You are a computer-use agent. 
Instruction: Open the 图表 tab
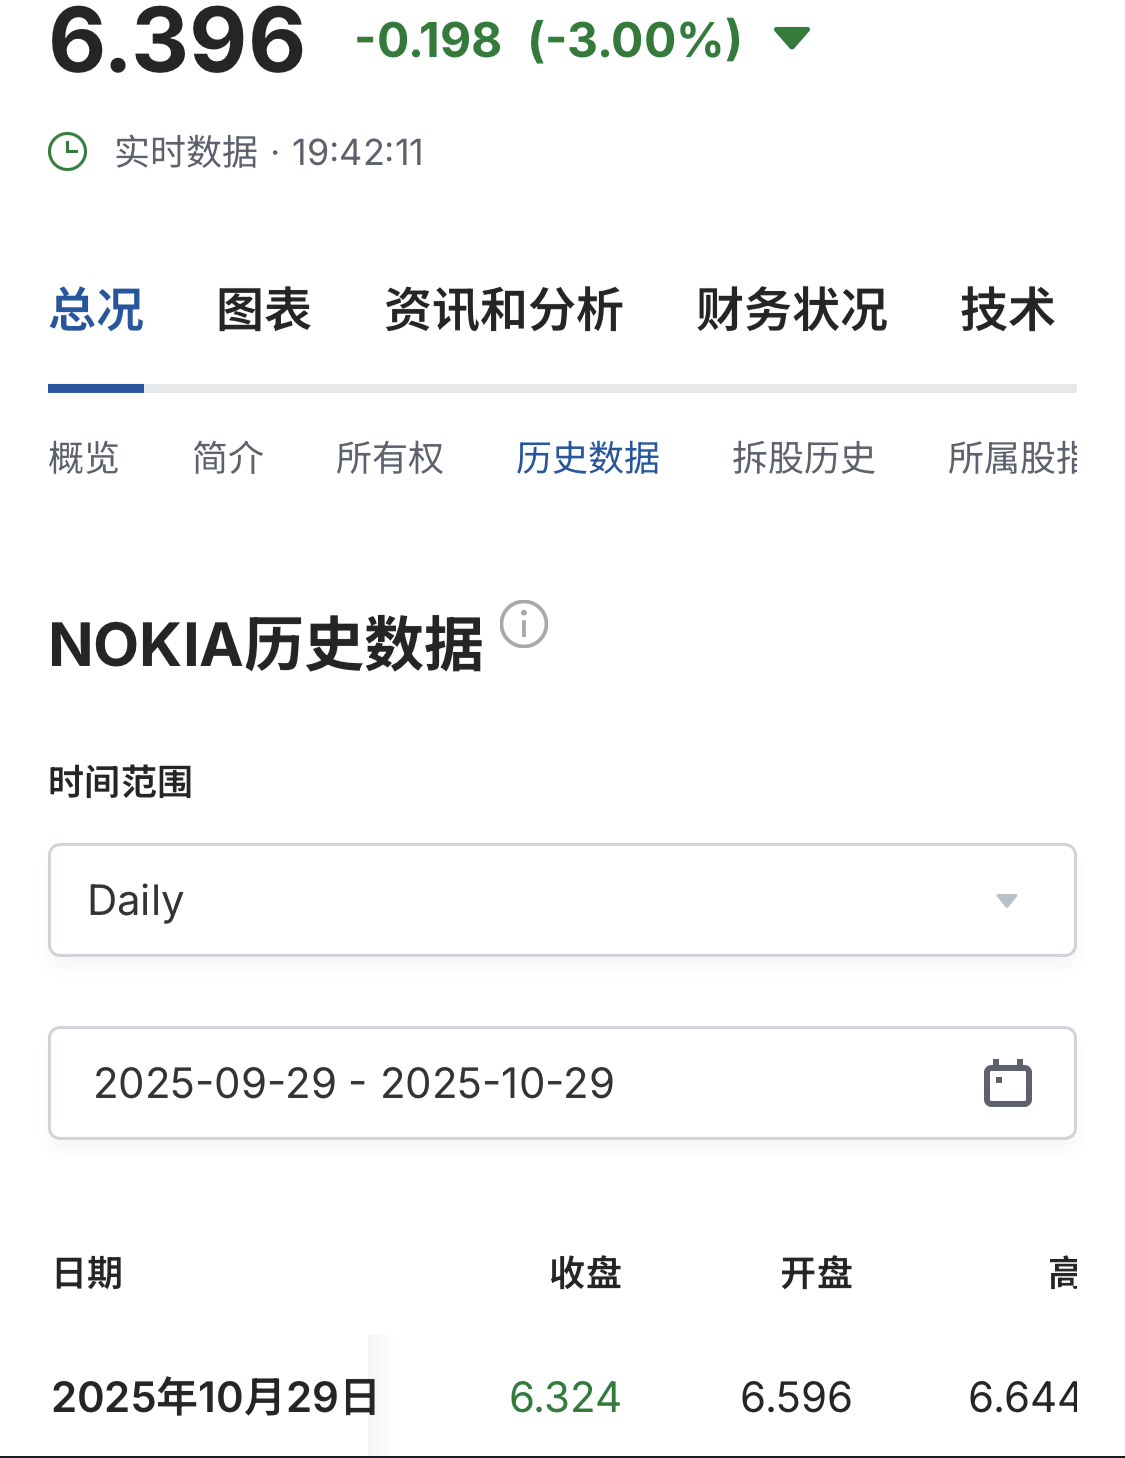264,310
